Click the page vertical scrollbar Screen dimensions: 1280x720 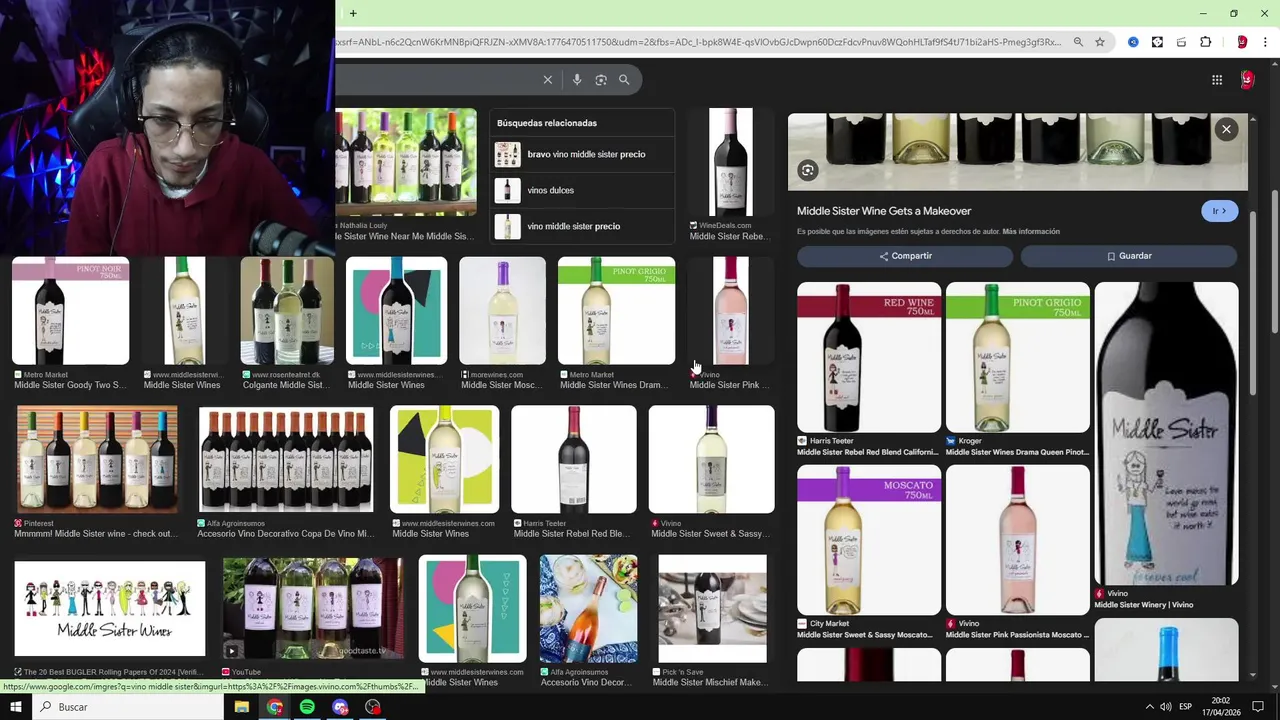click(1274, 260)
